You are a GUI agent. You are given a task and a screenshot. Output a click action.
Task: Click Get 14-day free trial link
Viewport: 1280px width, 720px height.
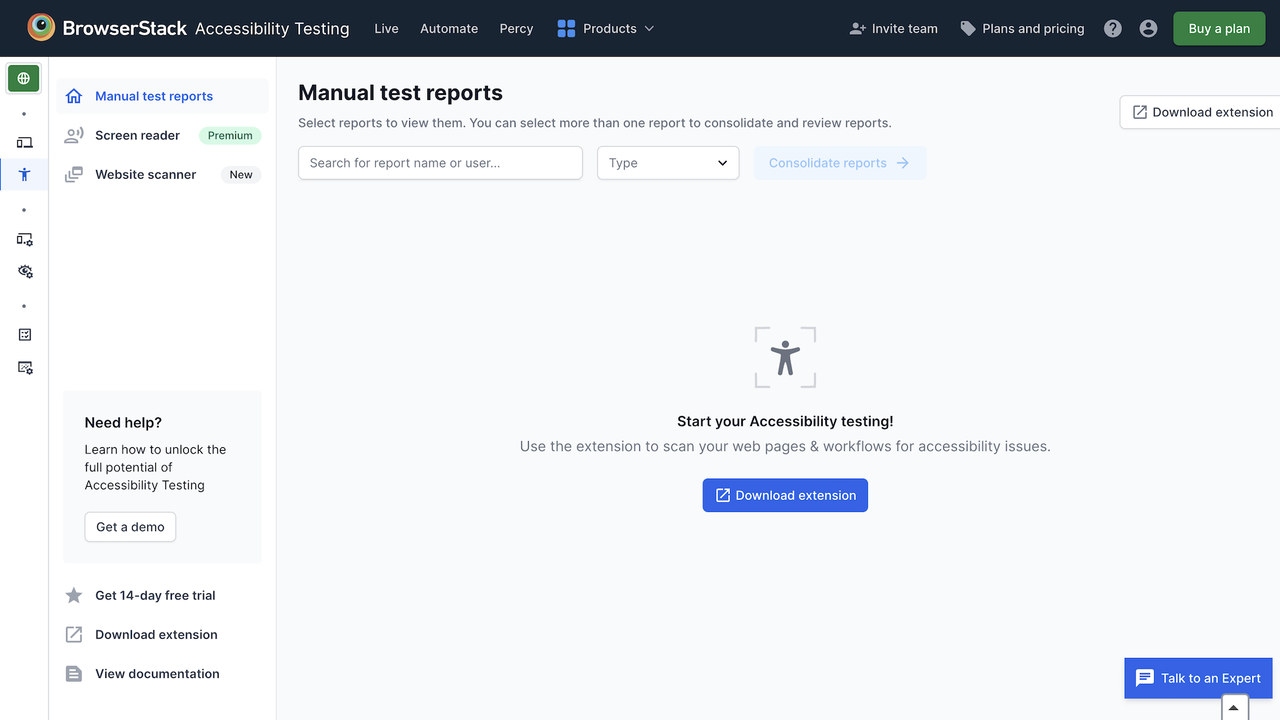coord(155,595)
